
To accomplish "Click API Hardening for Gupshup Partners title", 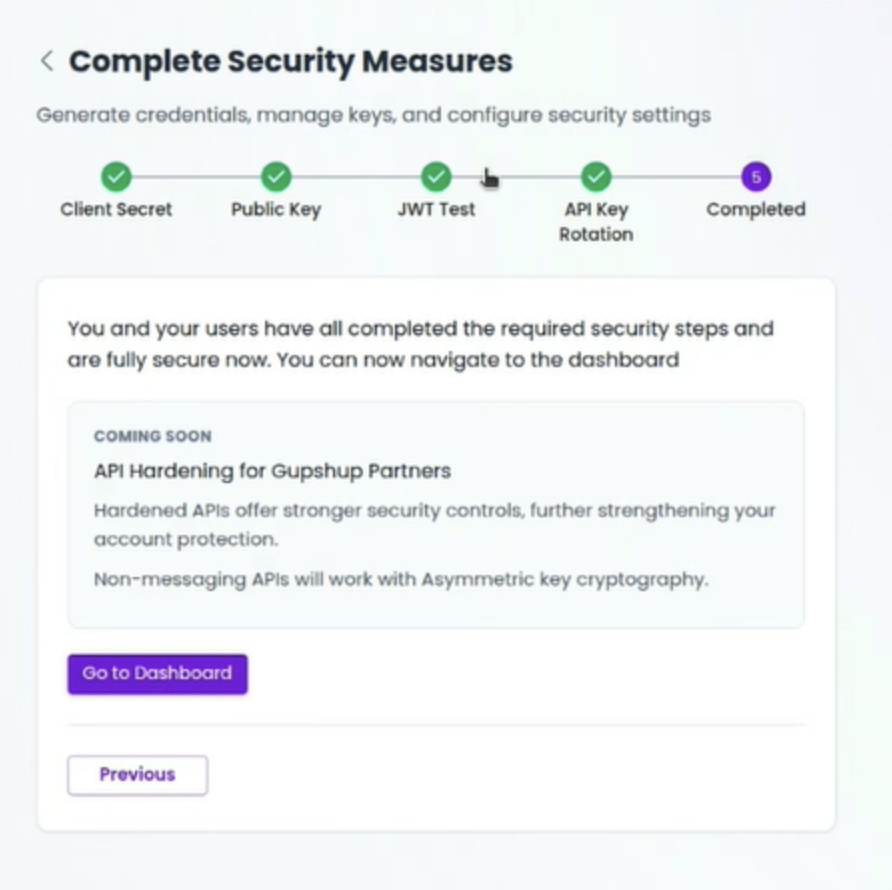I will coord(272,471).
